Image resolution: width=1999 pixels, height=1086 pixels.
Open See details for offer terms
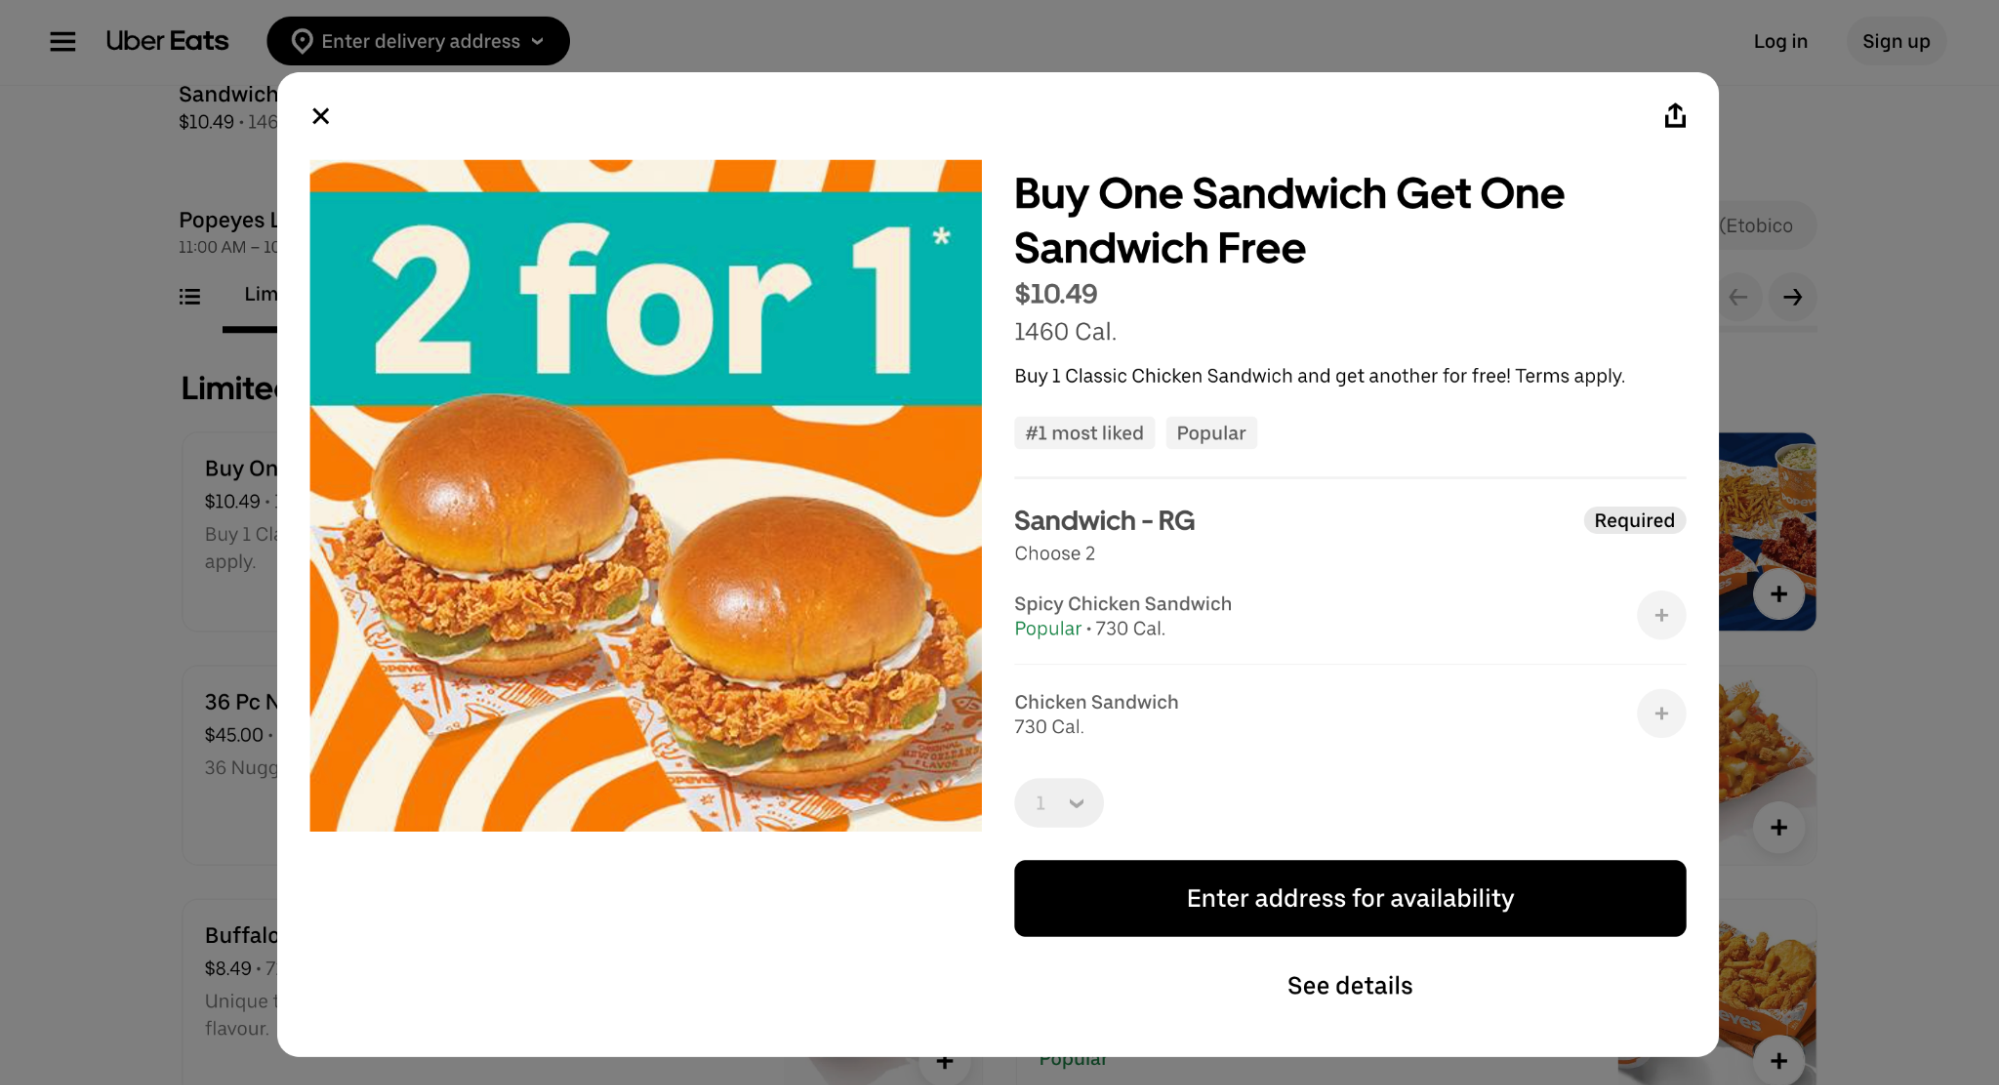point(1349,985)
